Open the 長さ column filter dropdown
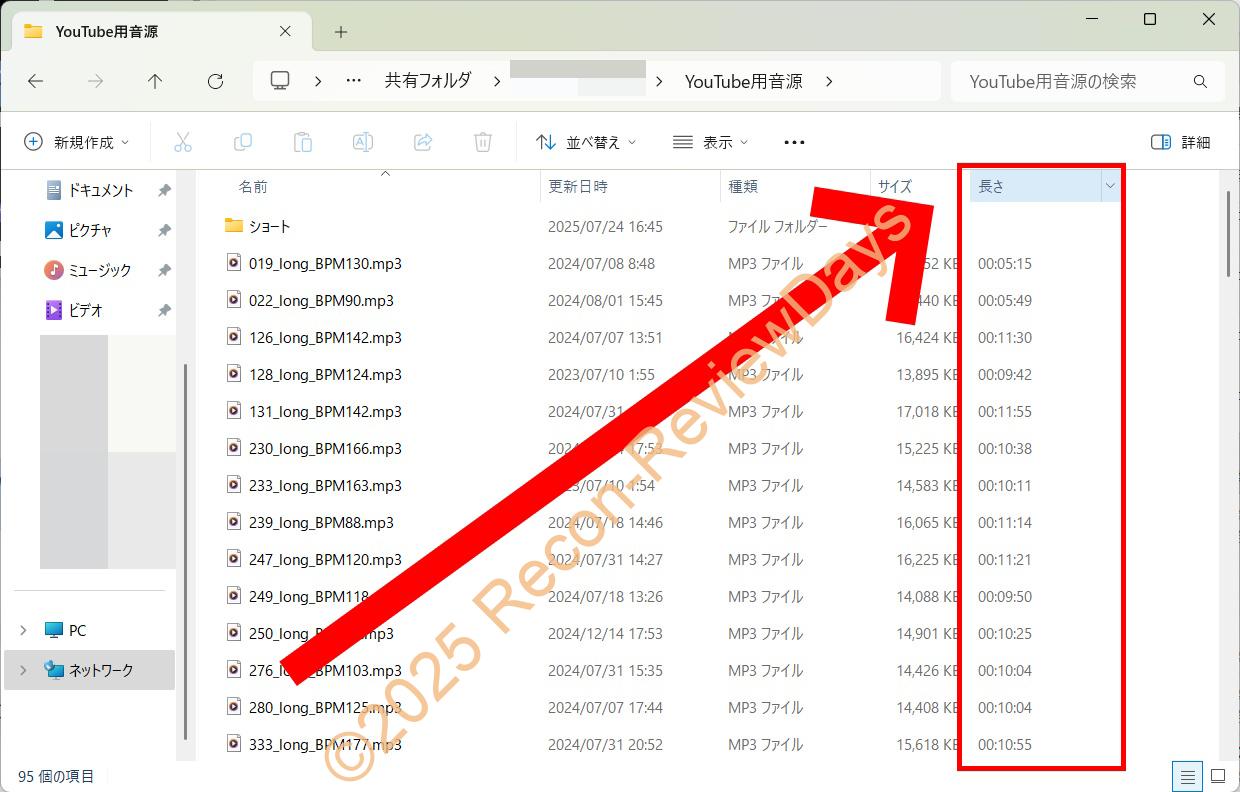1240x792 pixels. (1109, 186)
